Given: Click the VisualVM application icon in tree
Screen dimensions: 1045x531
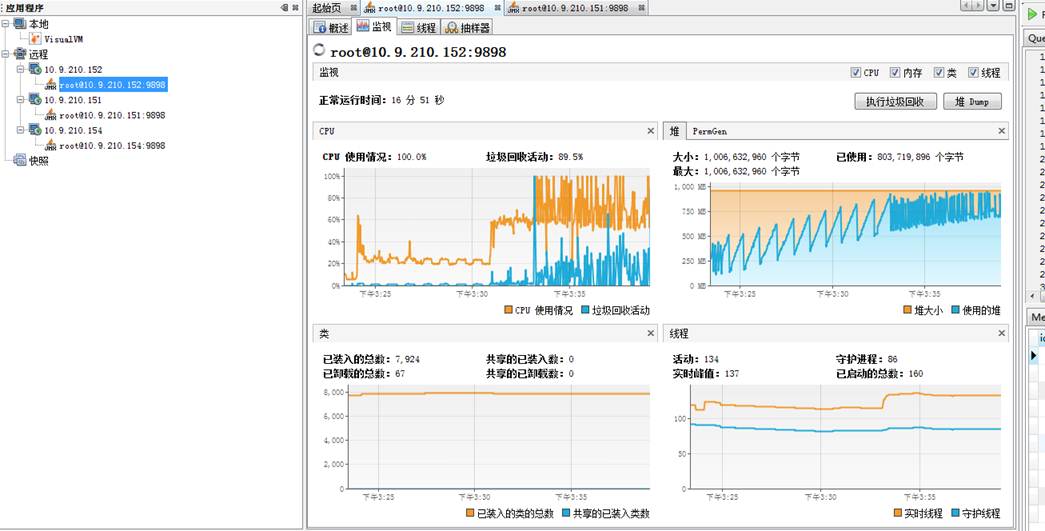Looking at the screenshot, I should 36,39.
